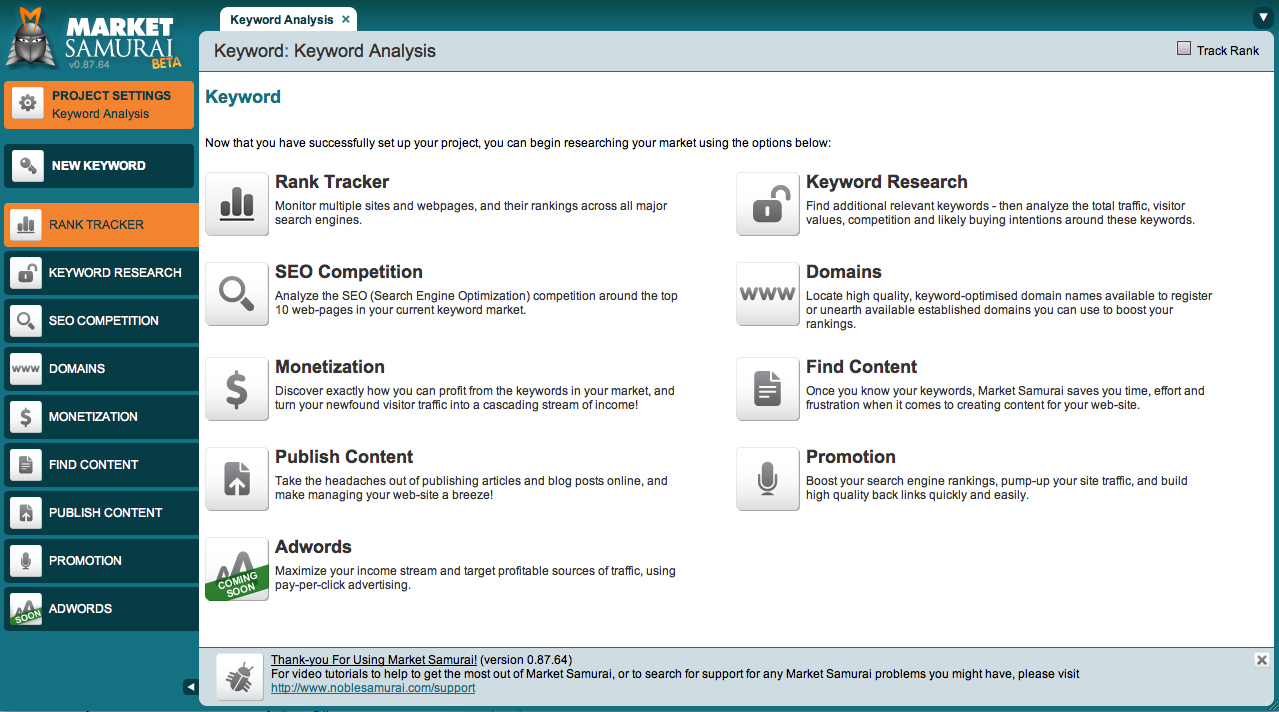1279x712 pixels.
Task: Click the Rank Tracker heading in main panel
Action: [x=332, y=182]
